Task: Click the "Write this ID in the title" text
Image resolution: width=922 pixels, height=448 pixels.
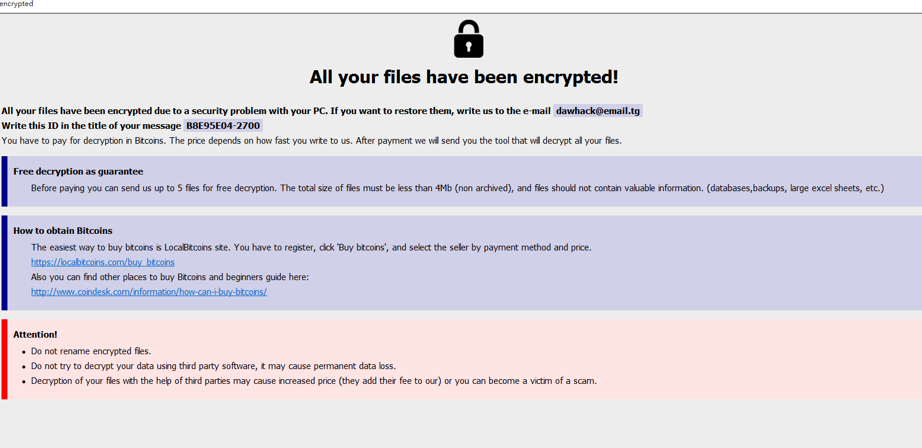Action: click(x=91, y=126)
